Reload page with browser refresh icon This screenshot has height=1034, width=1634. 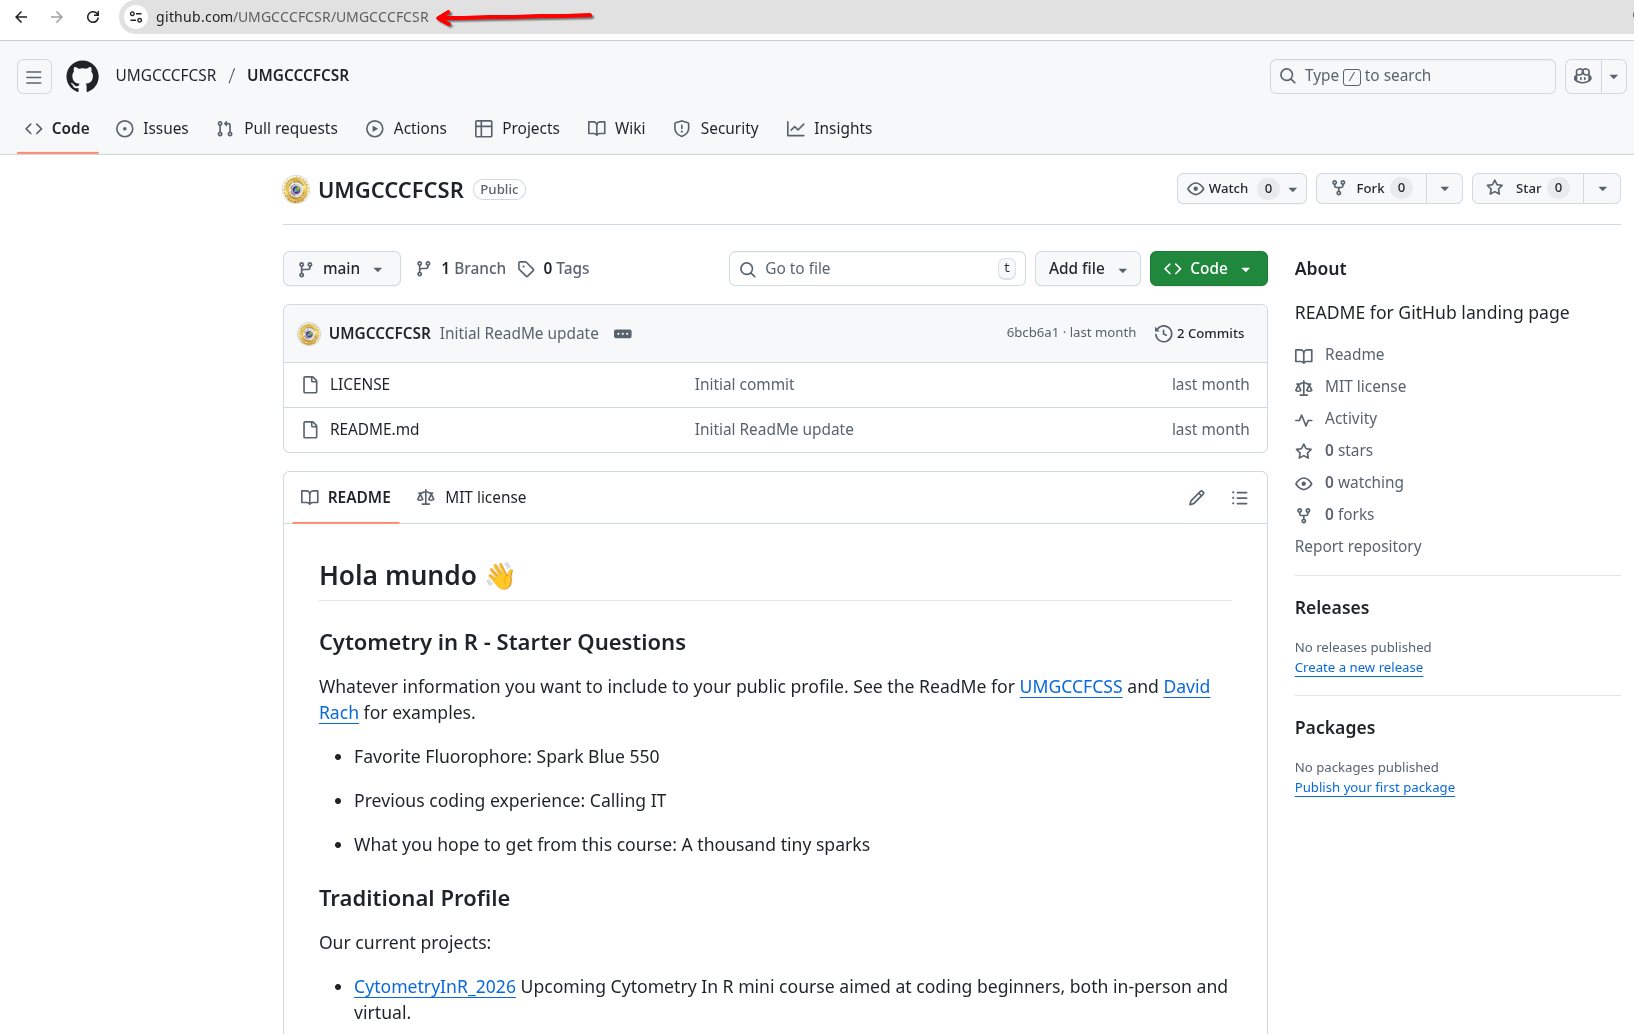click(x=93, y=17)
